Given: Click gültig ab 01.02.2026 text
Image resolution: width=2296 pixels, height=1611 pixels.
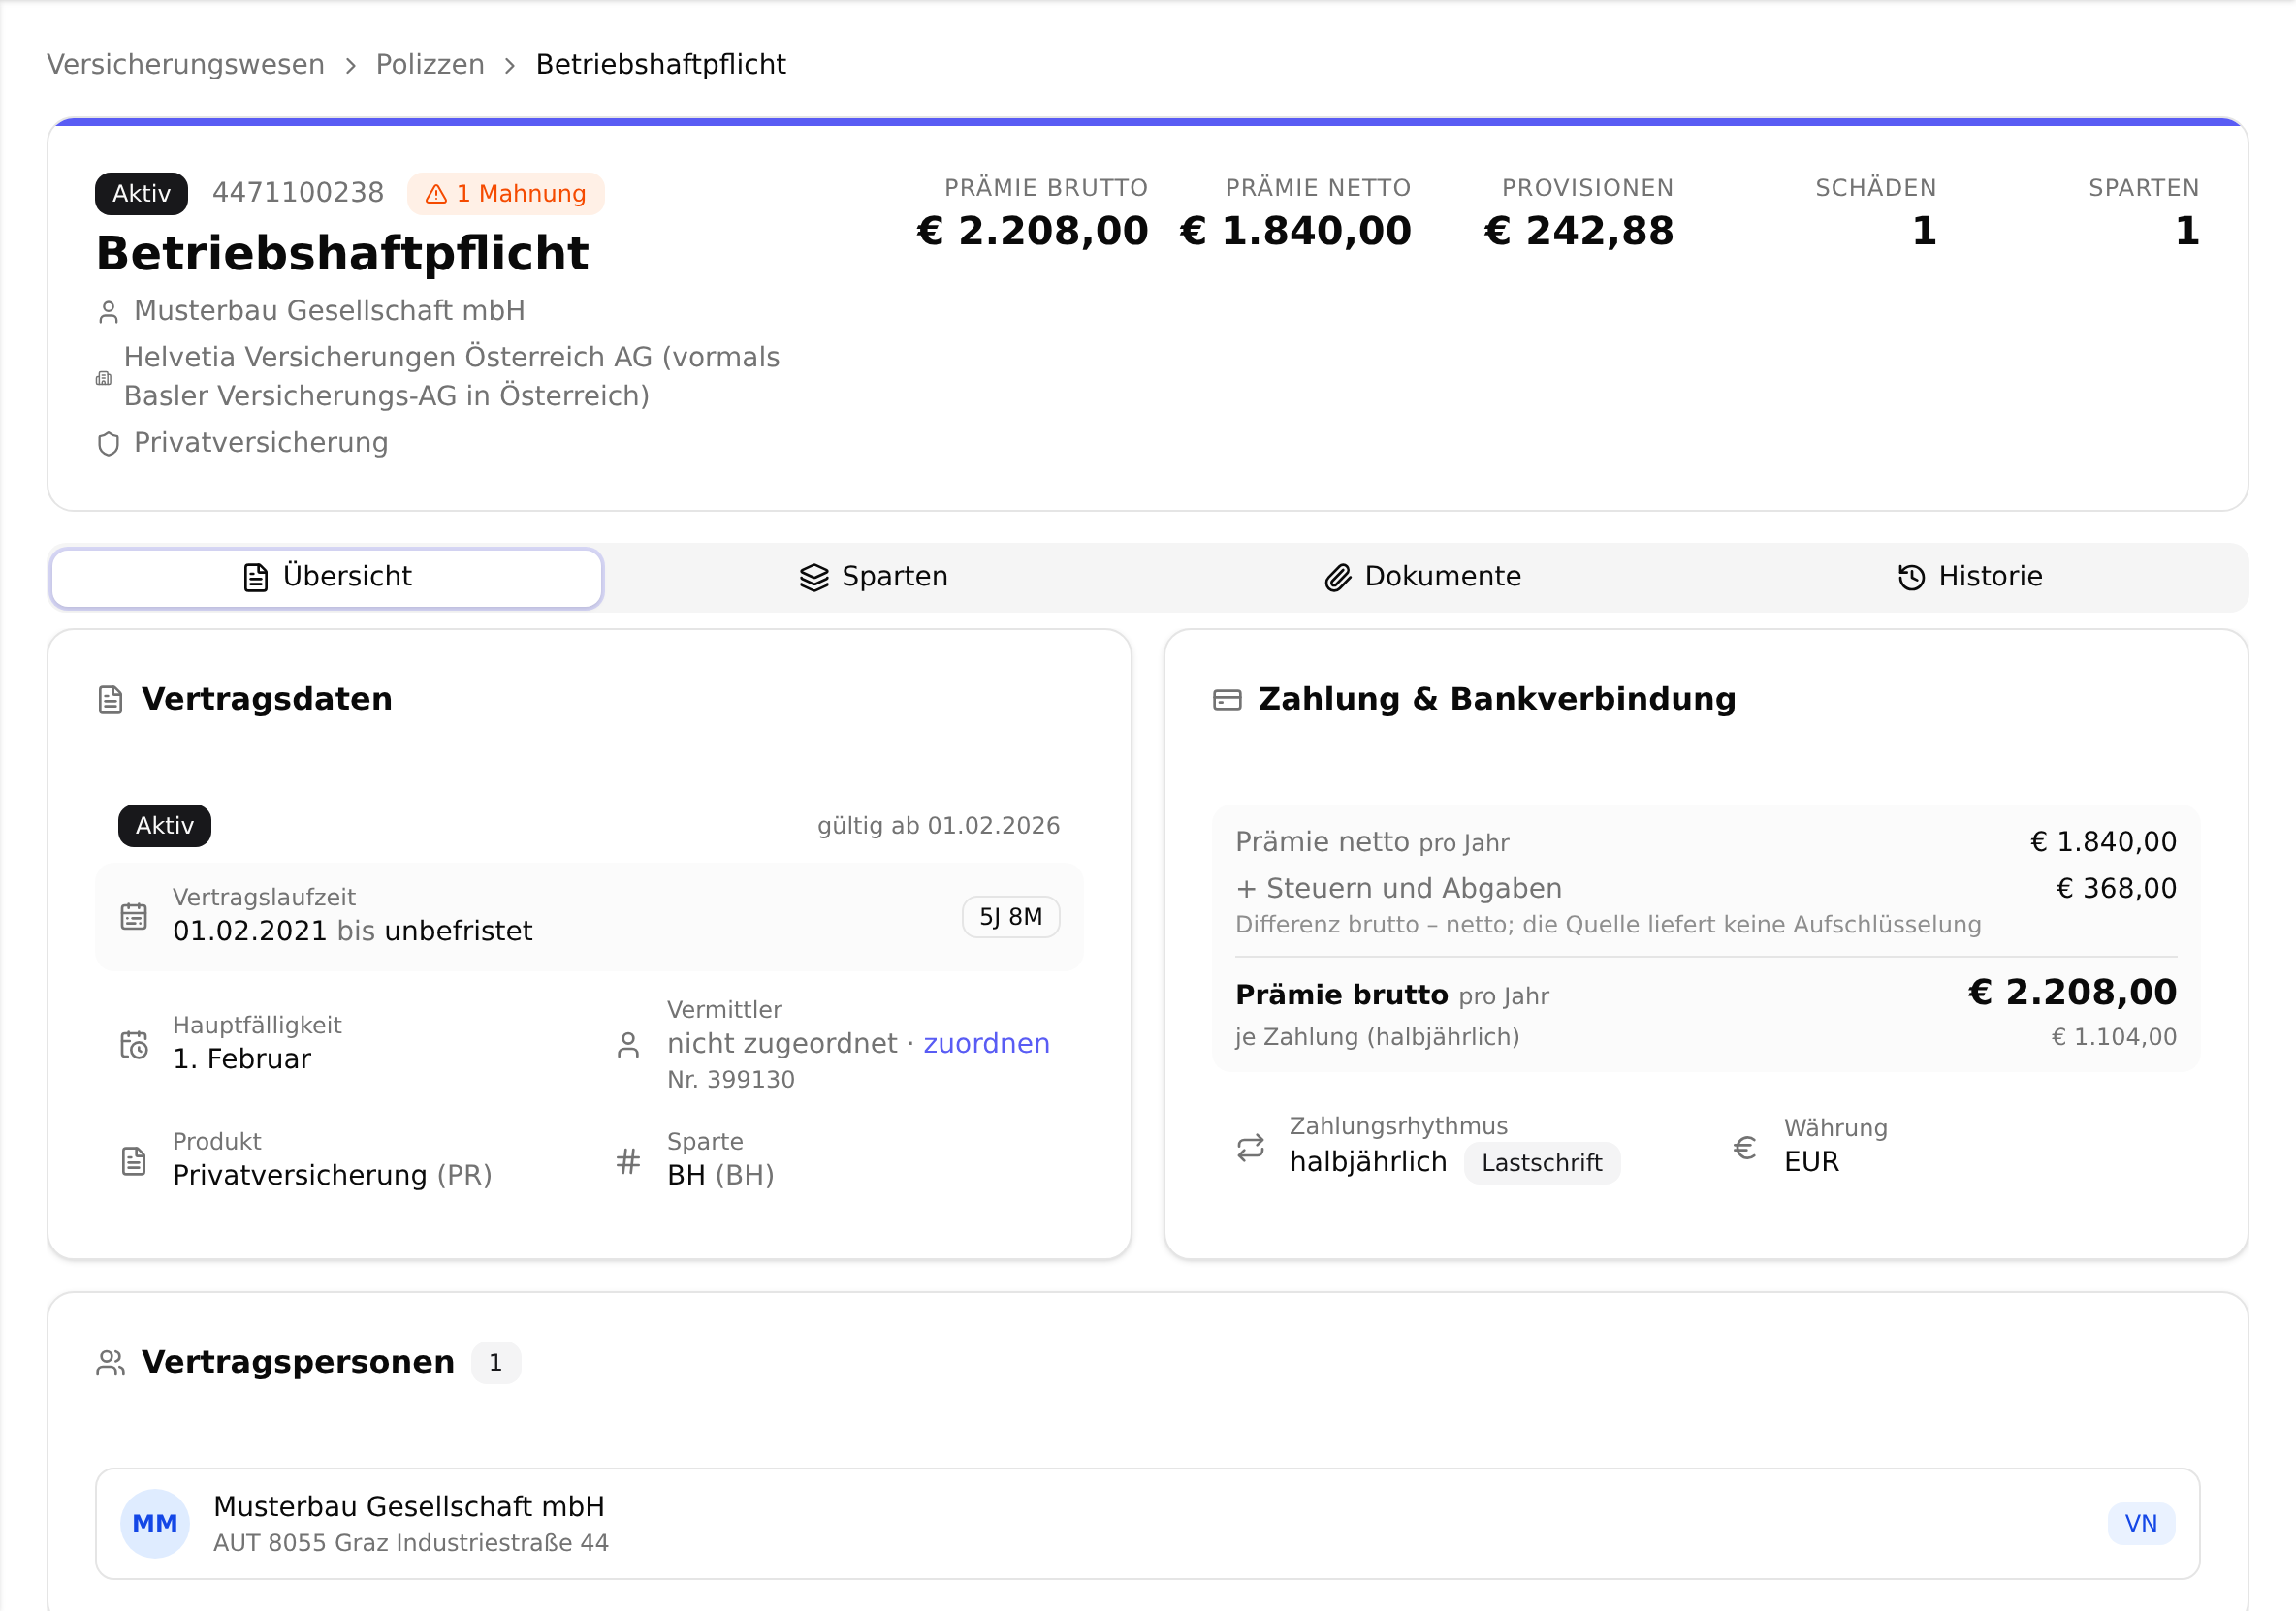Looking at the screenshot, I should click(938, 826).
